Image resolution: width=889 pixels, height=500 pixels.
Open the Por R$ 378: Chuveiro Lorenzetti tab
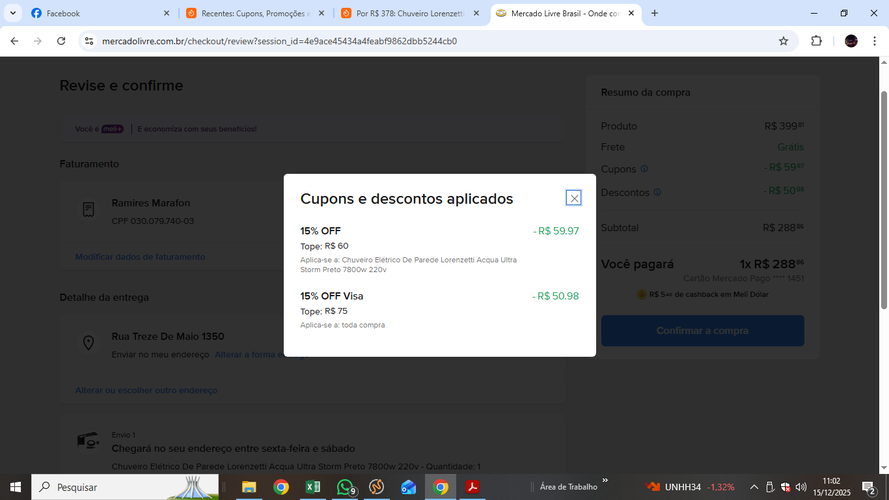pos(410,13)
